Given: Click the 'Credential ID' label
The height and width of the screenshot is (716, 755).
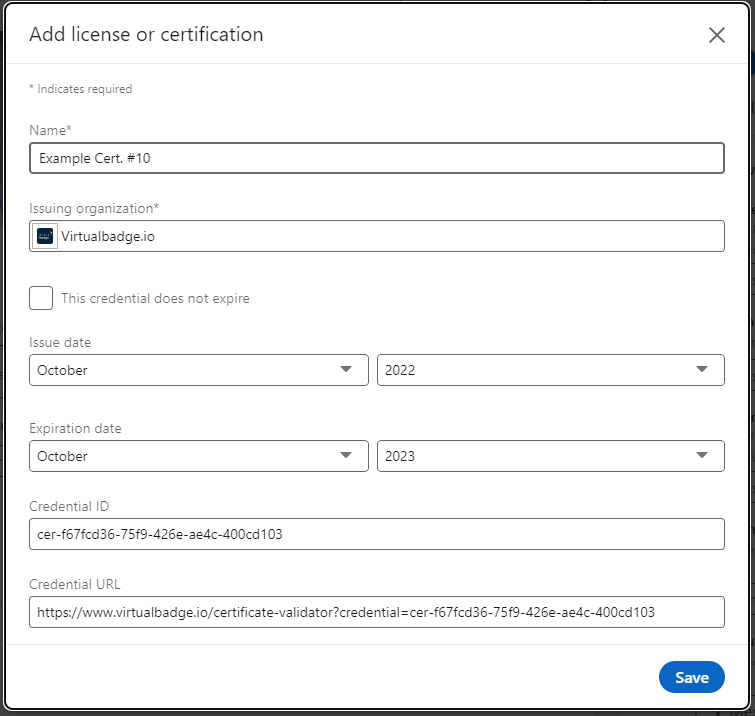Looking at the screenshot, I should click(69, 507).
